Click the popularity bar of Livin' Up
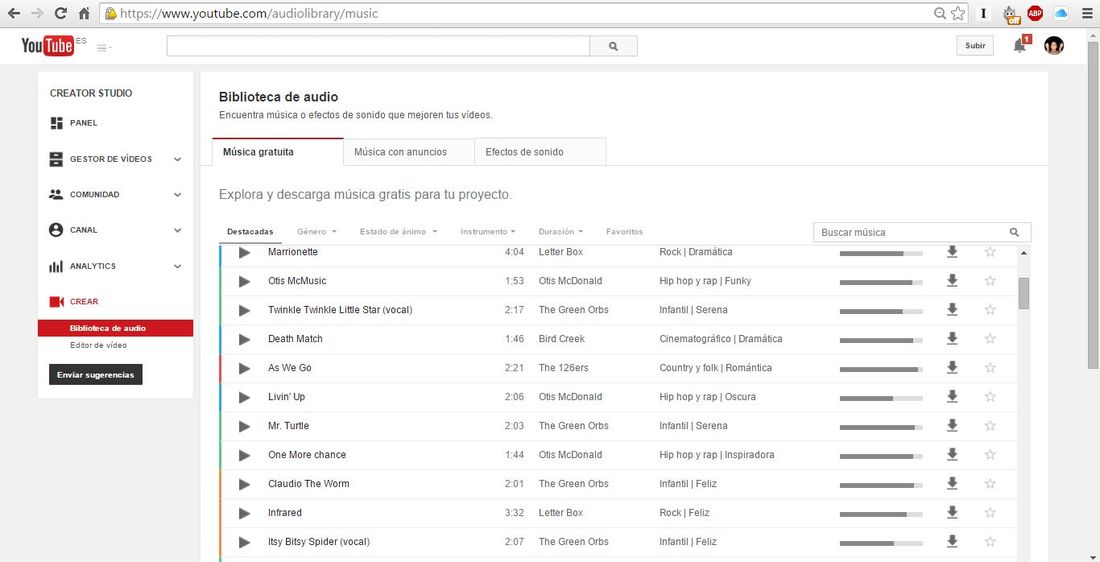 (x=881, y=398)
